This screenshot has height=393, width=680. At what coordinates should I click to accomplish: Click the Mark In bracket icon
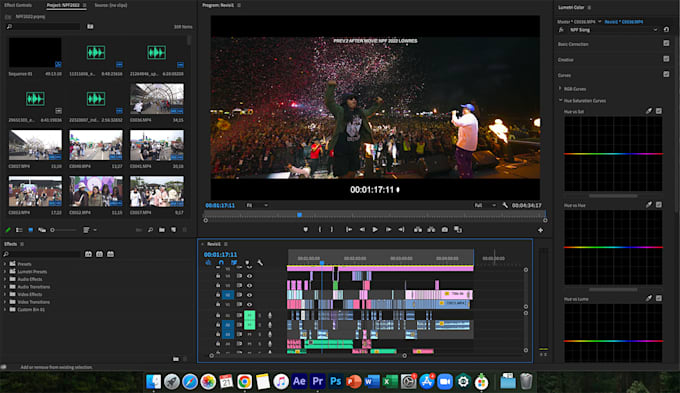point(320,229)
